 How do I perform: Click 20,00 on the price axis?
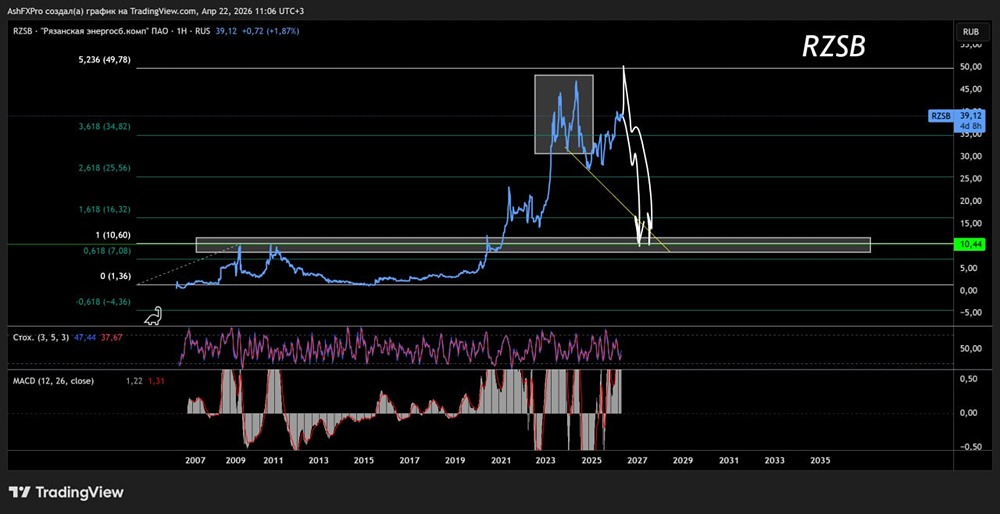click(x=972, y=201)
